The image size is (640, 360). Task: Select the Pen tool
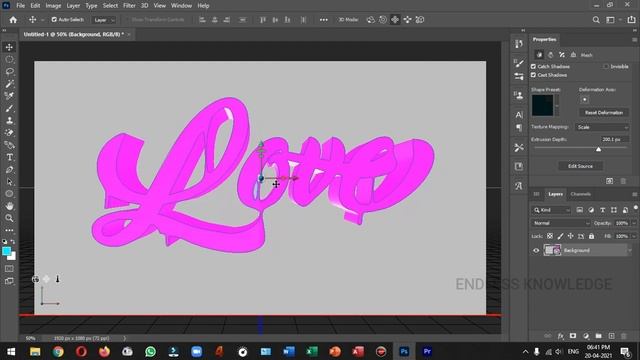[x=9, y=169]
